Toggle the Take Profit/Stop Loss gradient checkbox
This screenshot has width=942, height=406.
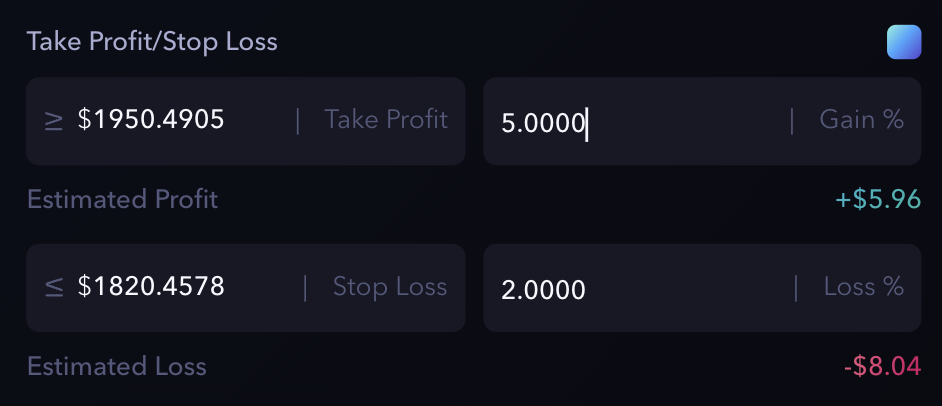[903, 42]
